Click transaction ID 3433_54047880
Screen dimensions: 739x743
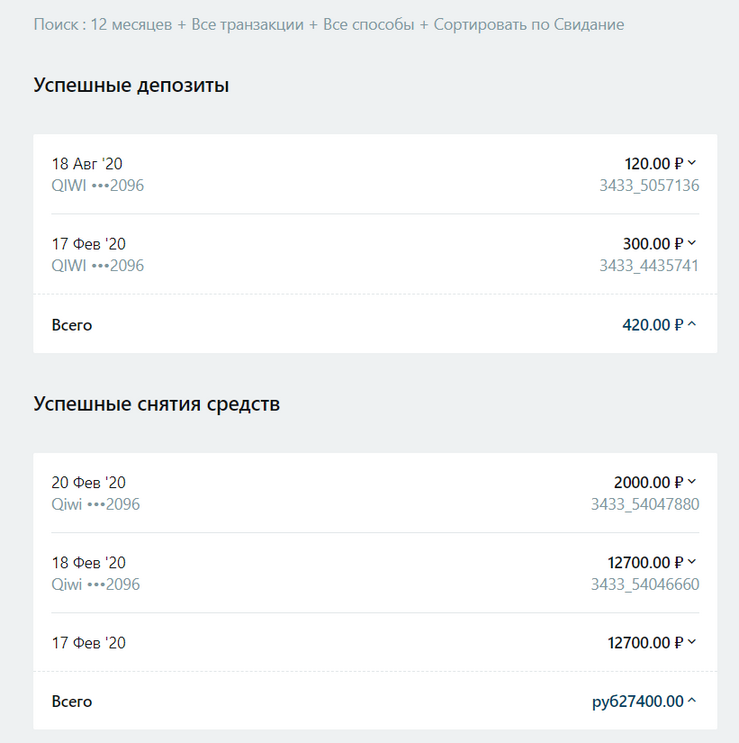(645, 504)
